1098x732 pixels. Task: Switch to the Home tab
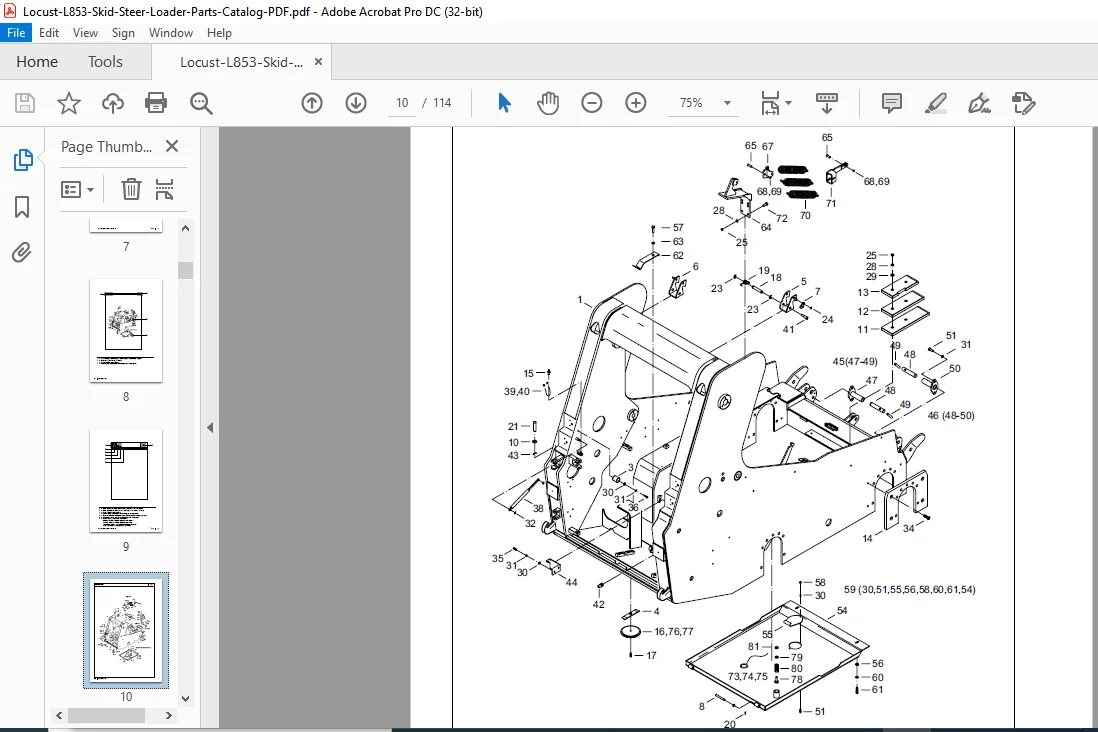(37, 62)
